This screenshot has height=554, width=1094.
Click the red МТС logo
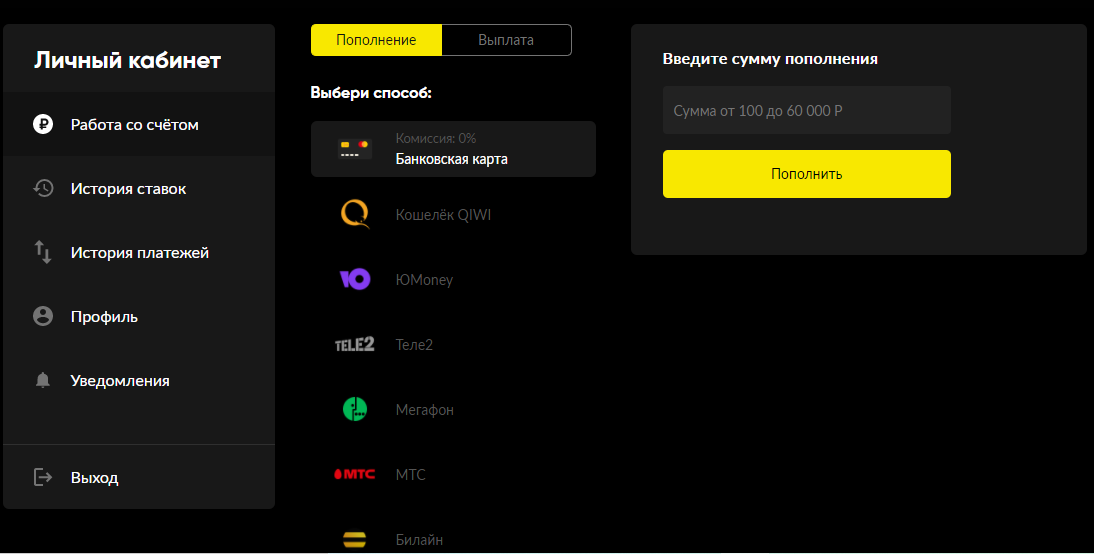(x=354, y=474)
